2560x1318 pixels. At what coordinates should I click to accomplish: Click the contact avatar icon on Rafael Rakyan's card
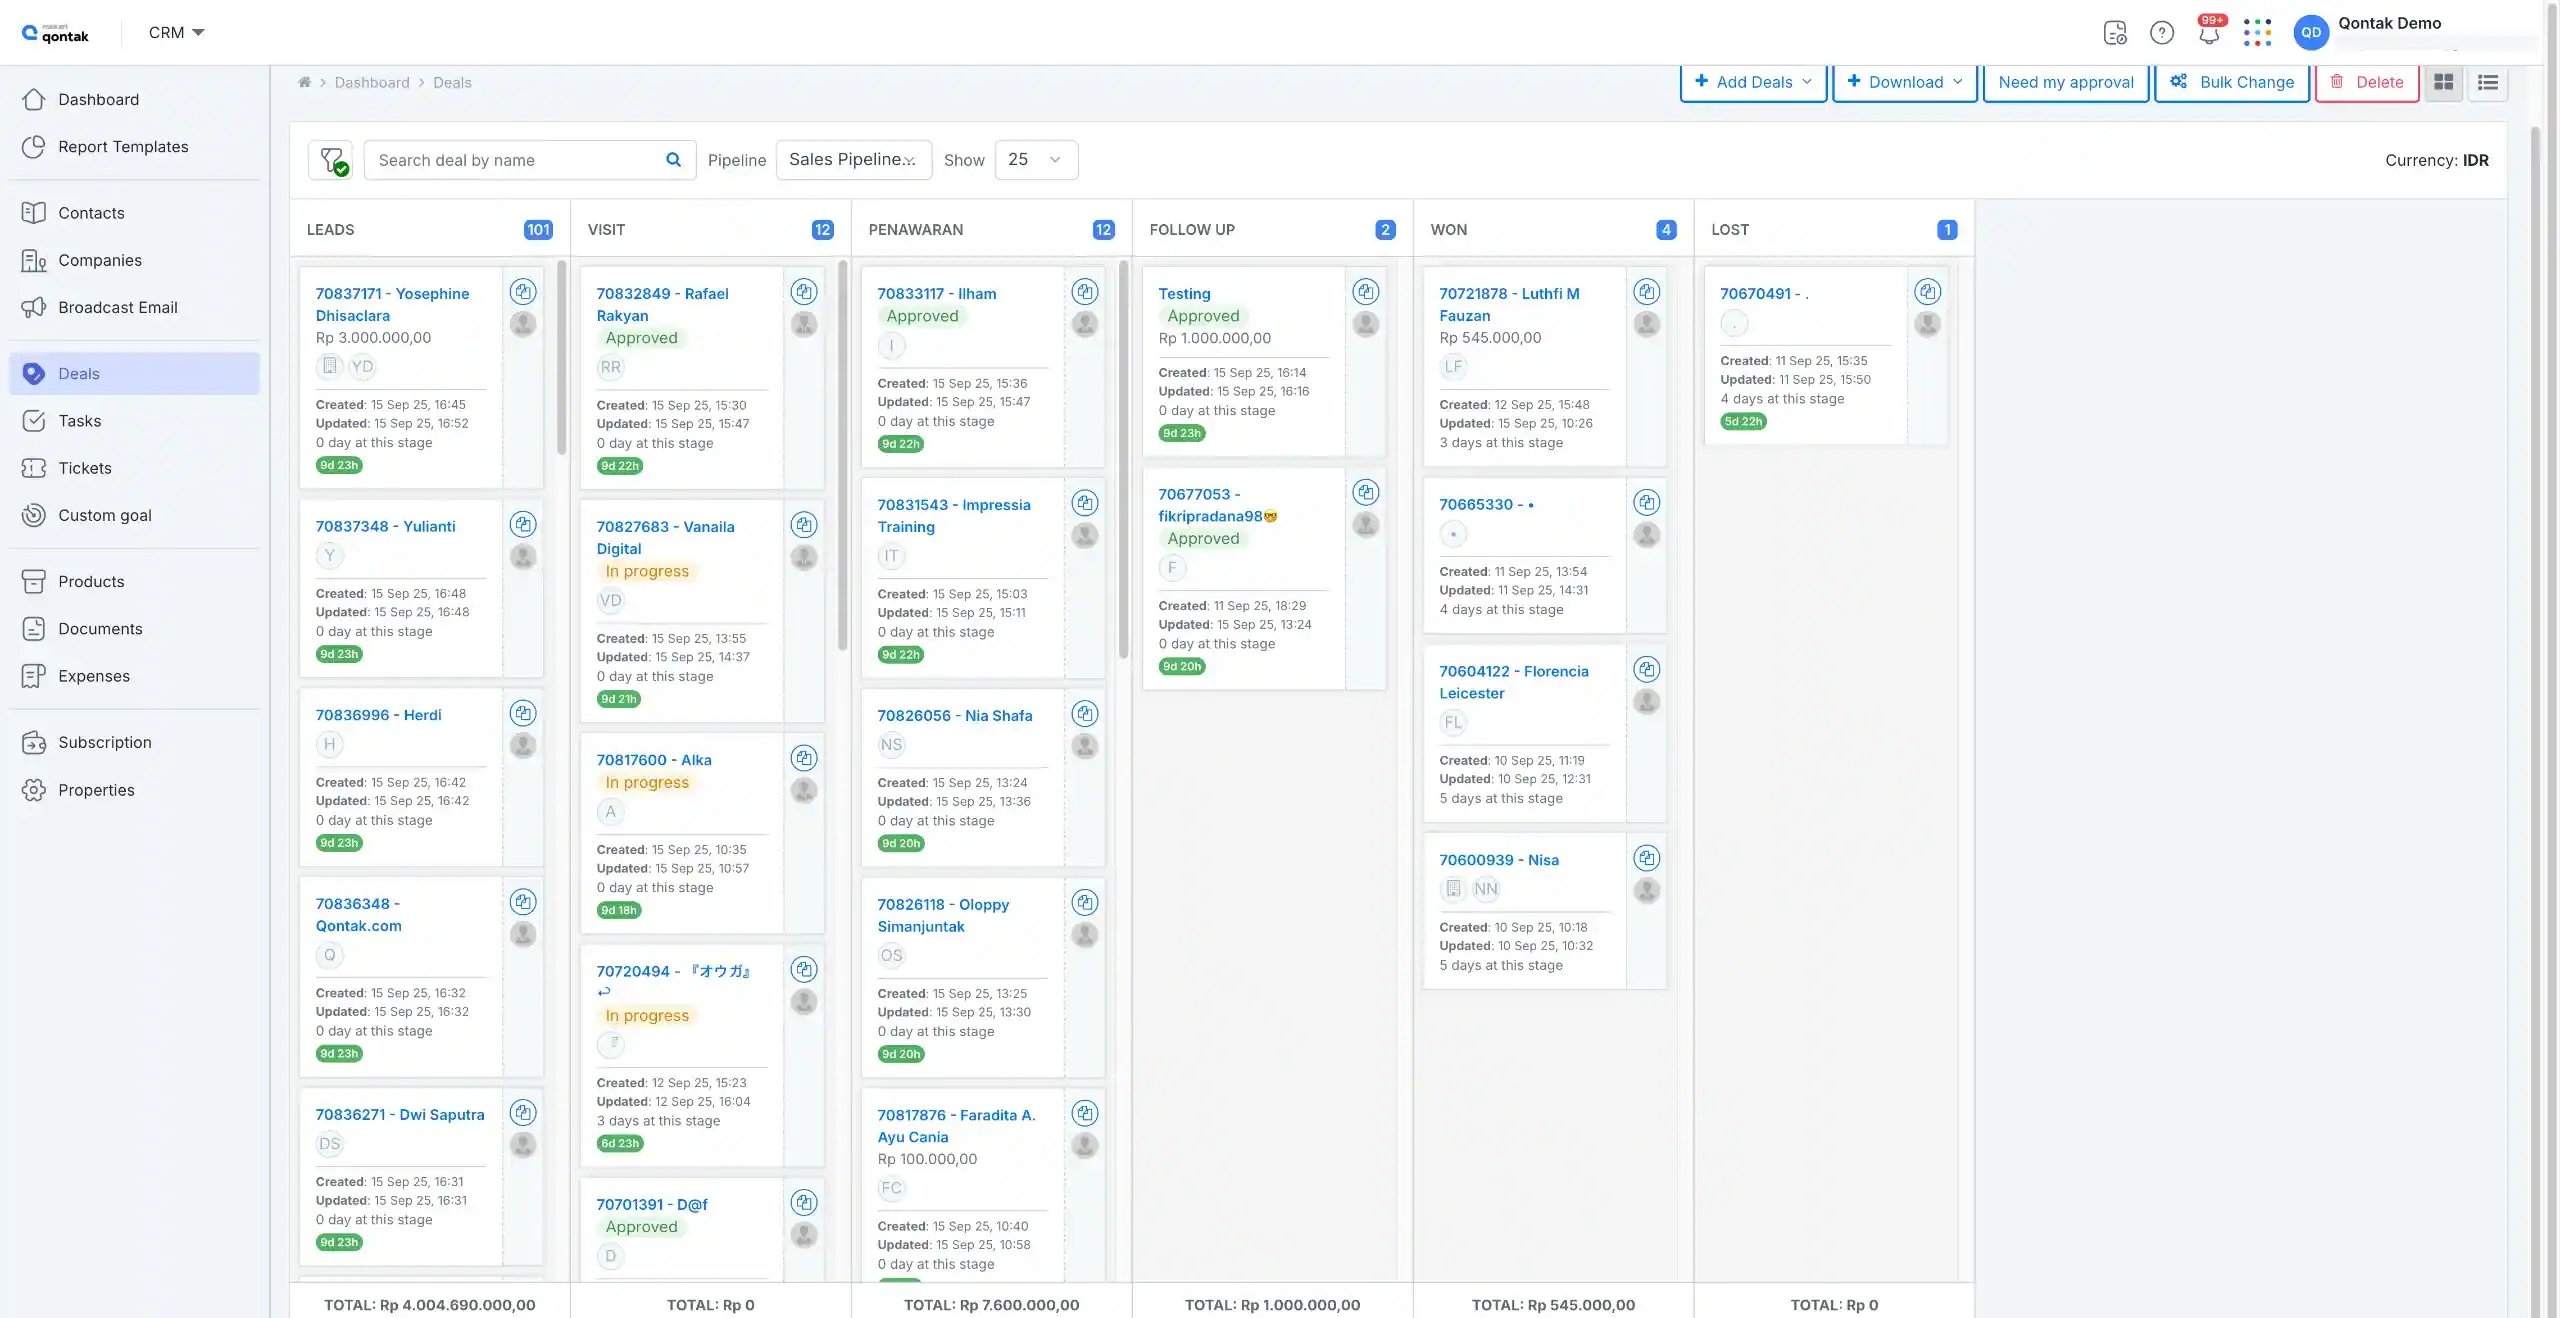804,324
